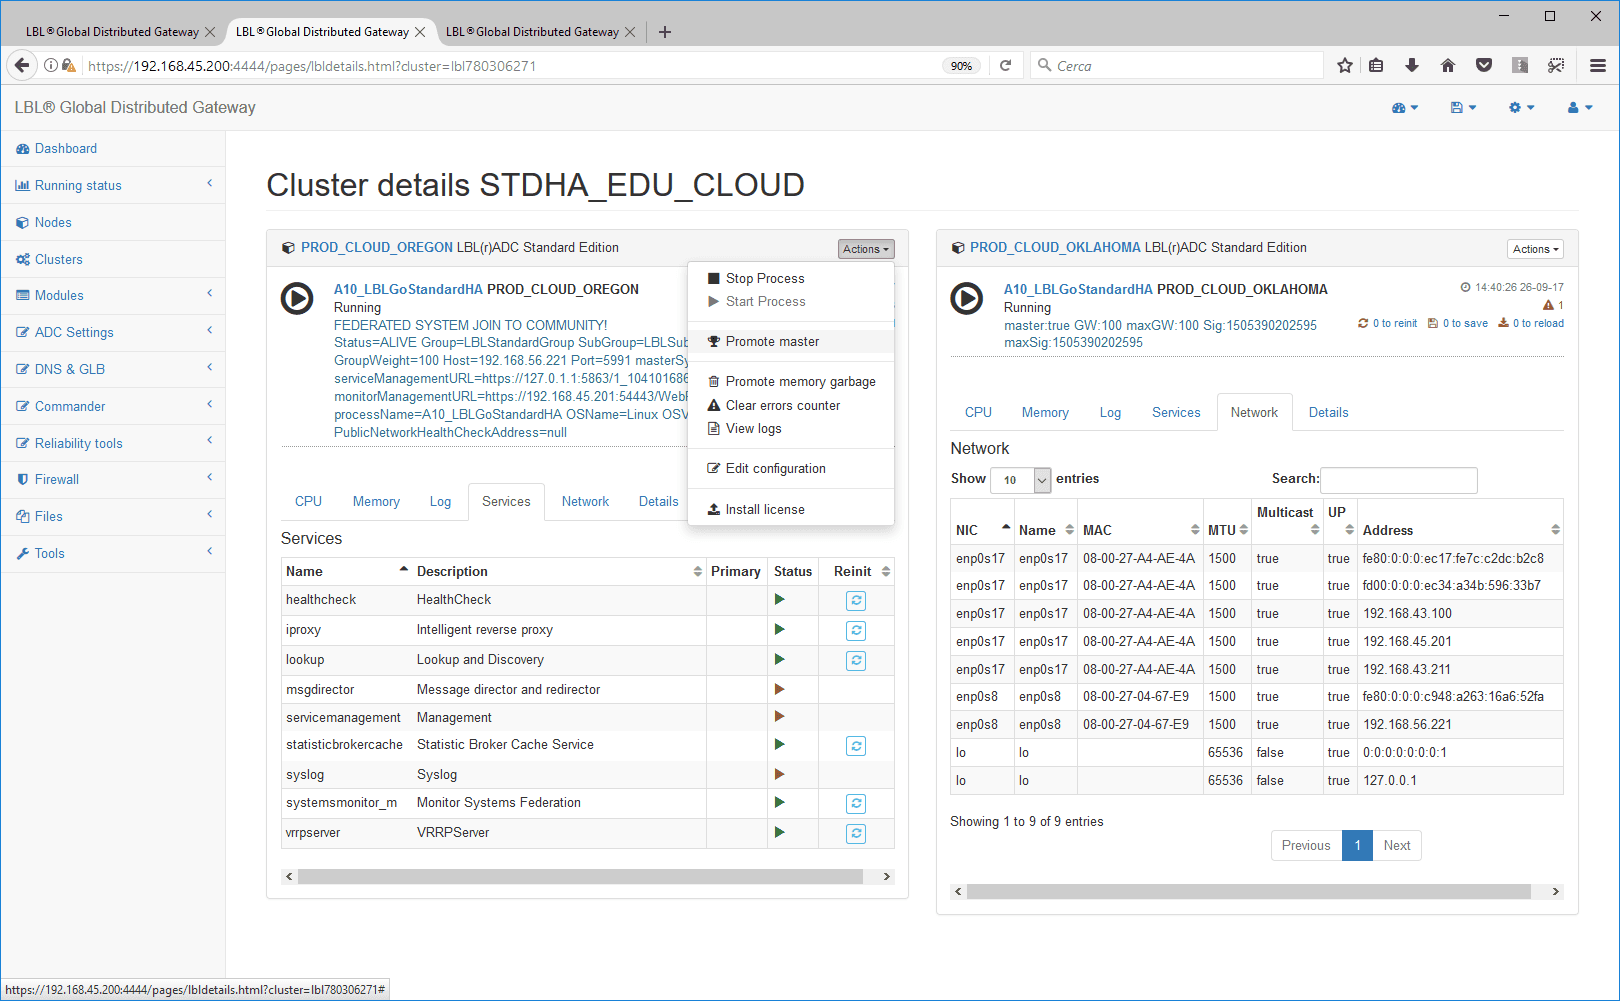1620x1001 pixels.
Task: Switch to Network tab in Oregon panel
Action: pyautogui.click(x=585, y=501)
